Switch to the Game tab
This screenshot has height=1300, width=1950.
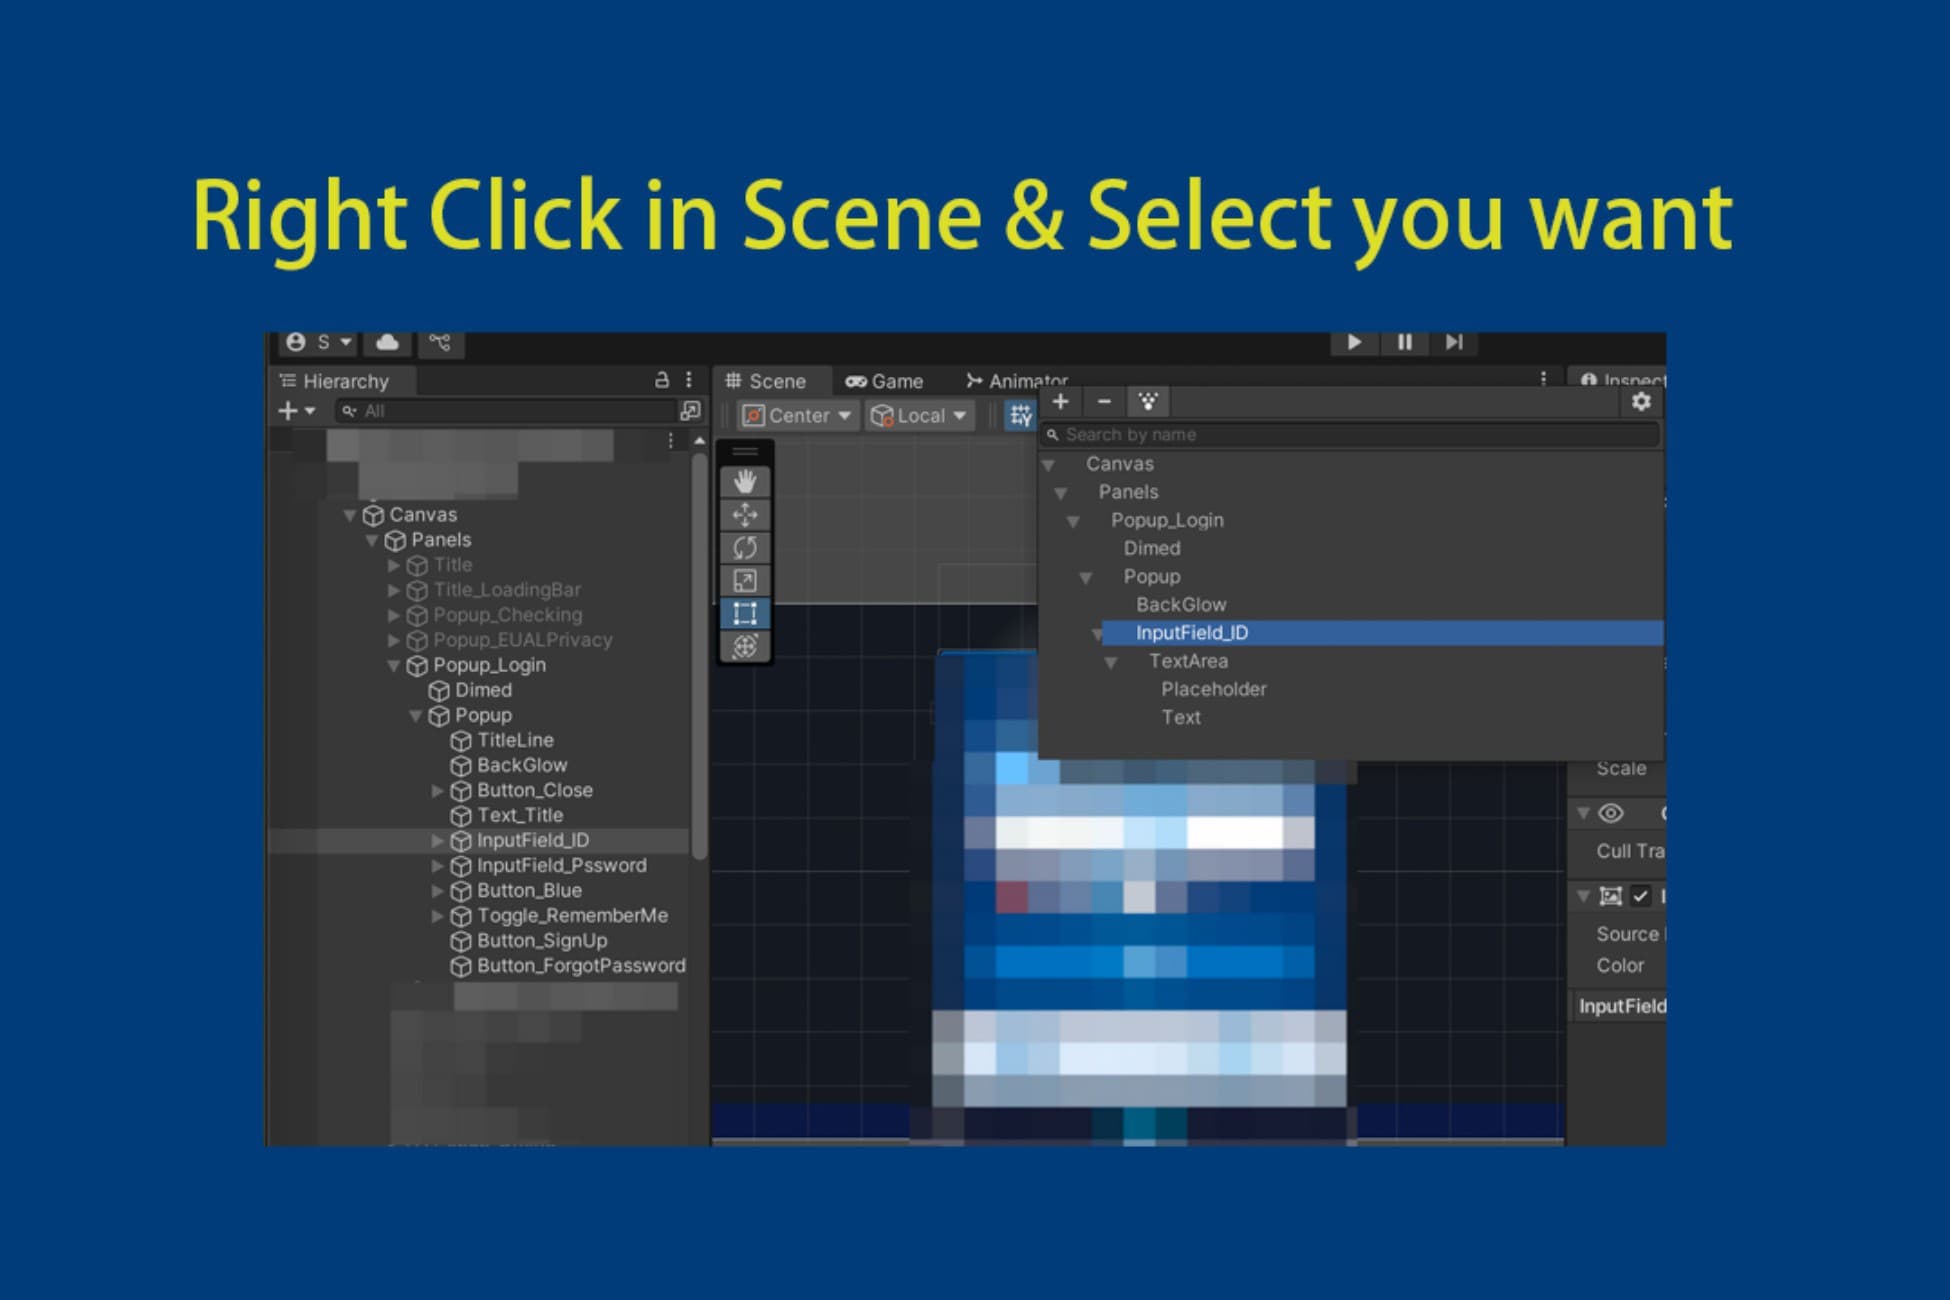[884, 381]
